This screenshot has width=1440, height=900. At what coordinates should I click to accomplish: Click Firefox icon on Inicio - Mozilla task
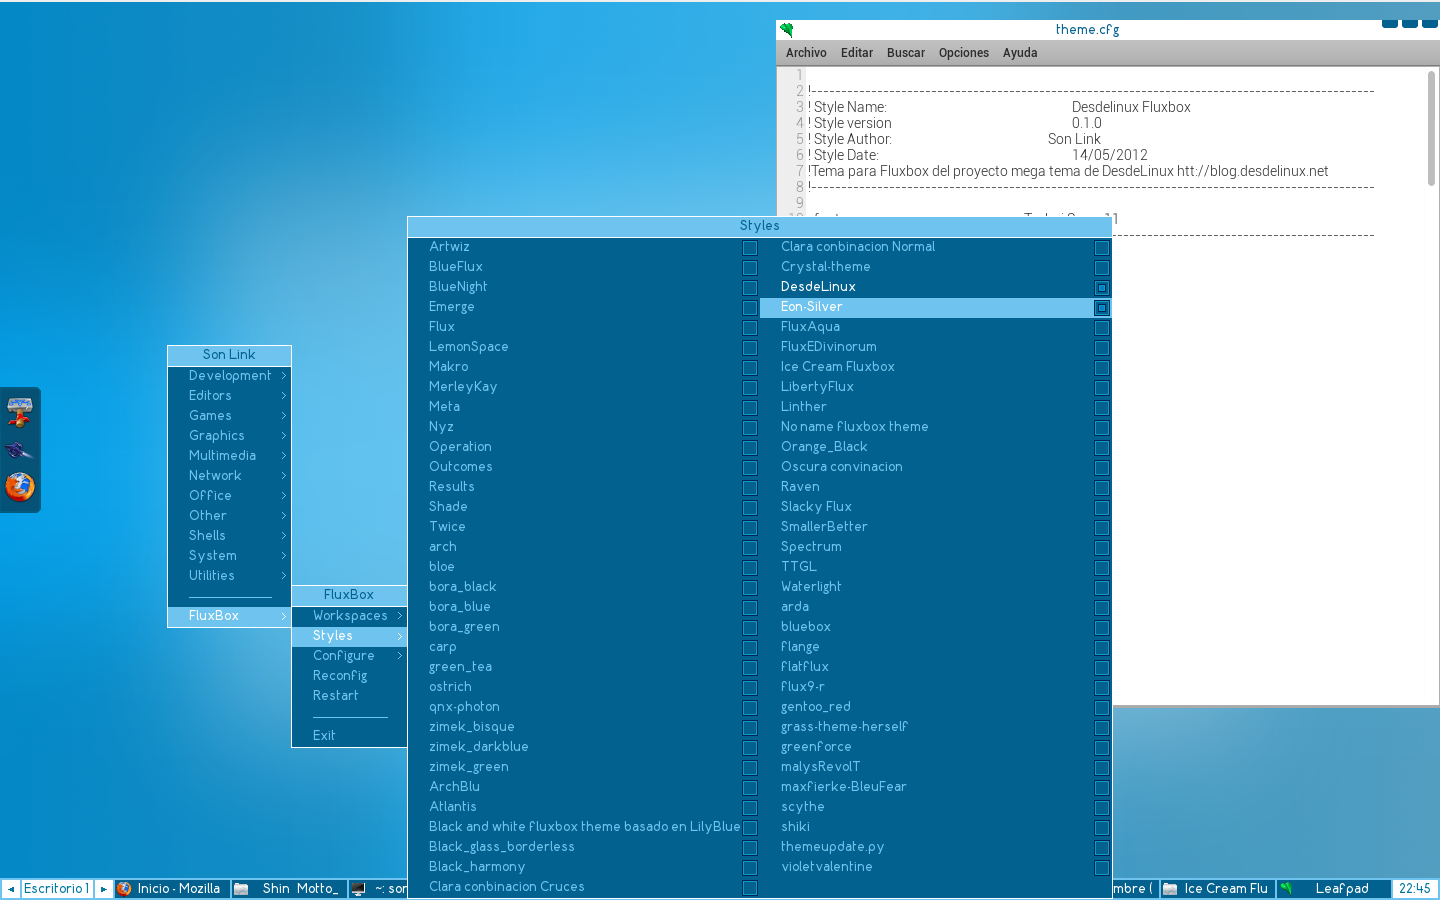point(125,889)
